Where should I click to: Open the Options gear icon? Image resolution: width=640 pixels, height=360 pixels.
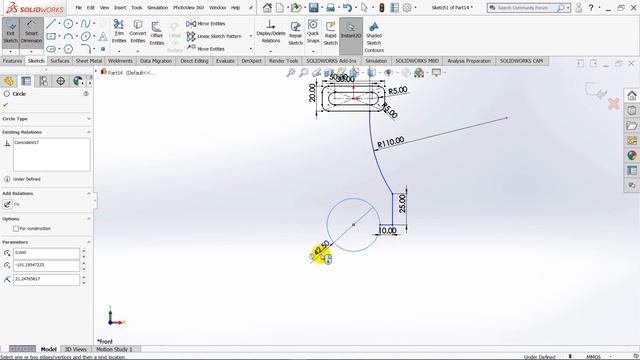pyautogui.click(x=407, y=7)
